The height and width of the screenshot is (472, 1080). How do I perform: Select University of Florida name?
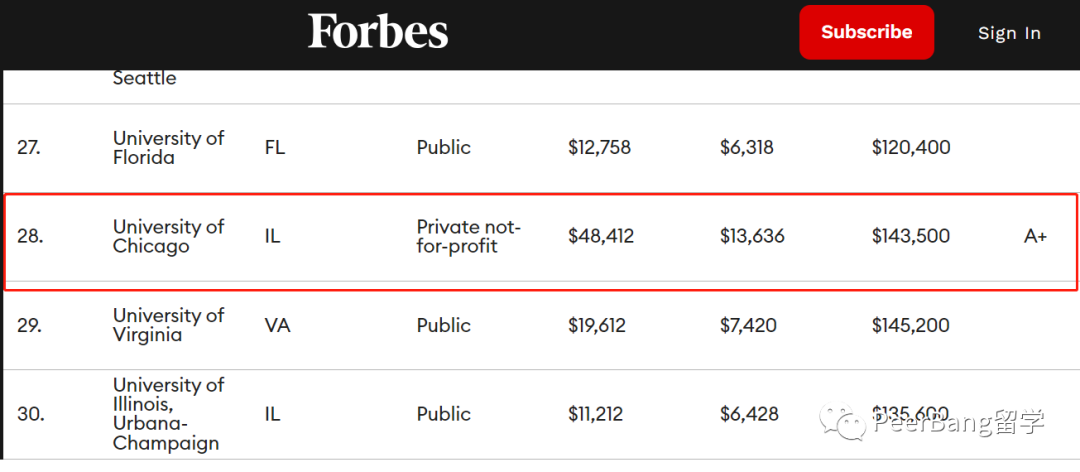169,147
